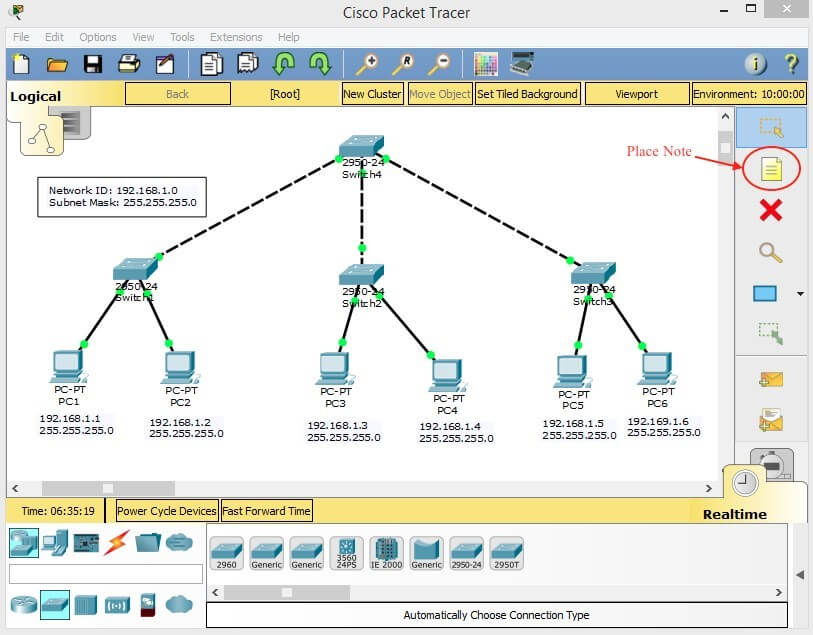Click the workspace scroll up arrow
The height and width of the screenshot is (635, 813).
(725, 117)
